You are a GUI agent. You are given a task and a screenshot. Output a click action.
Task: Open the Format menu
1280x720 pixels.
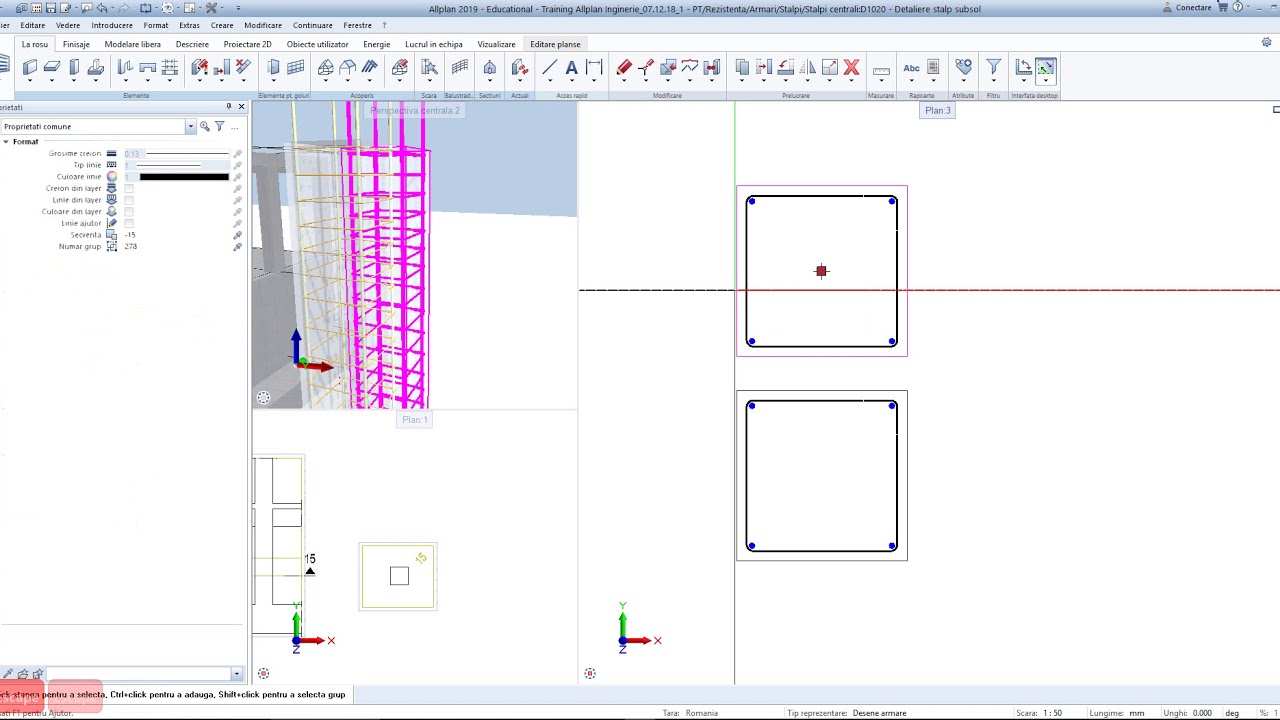(156, 25)
